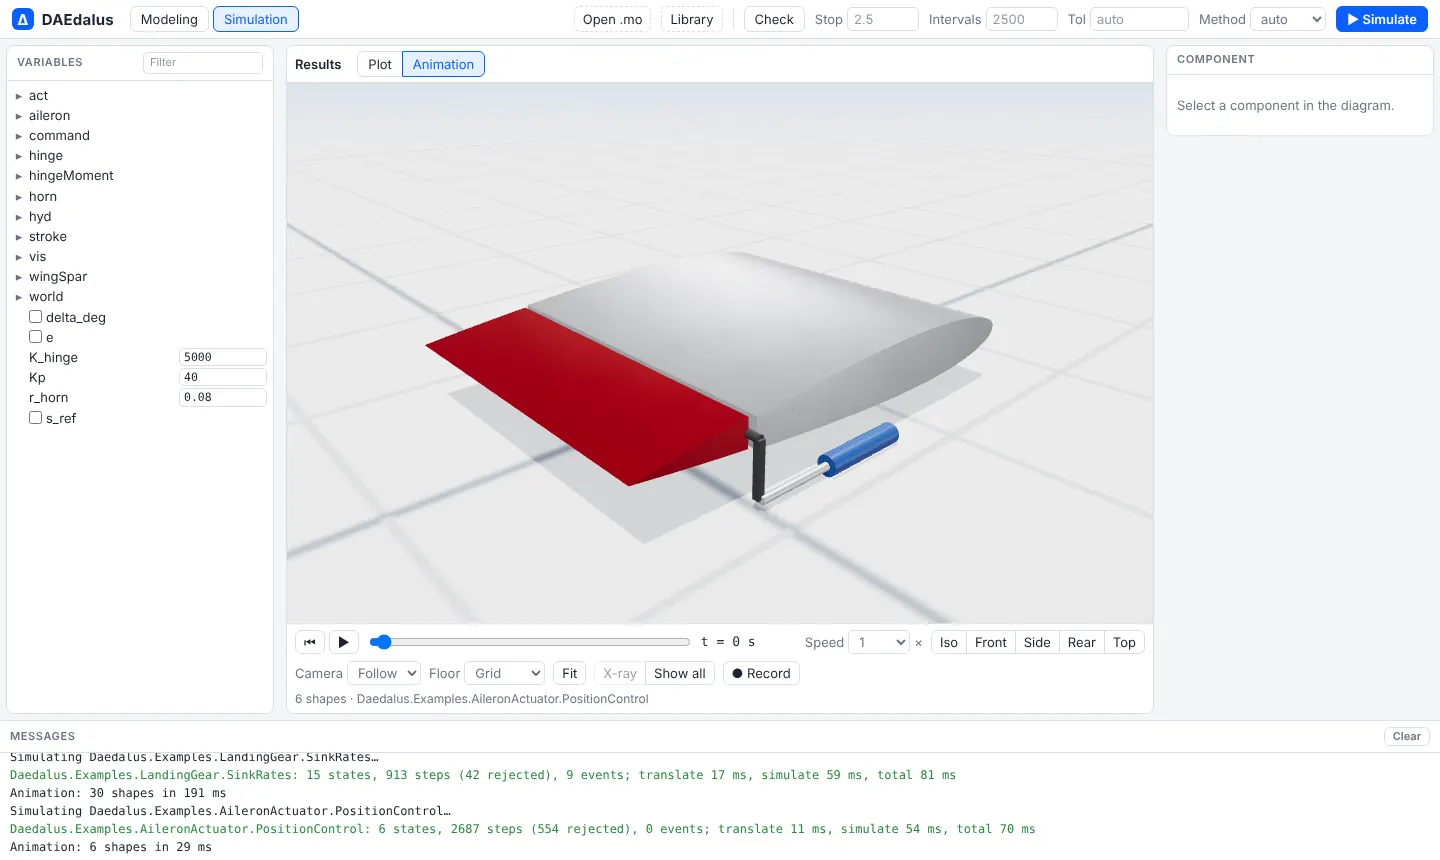The width and height of the screenshot is (1440, 860).
Task: Expand the wingSpar tree node
Action: coord(19,277)
